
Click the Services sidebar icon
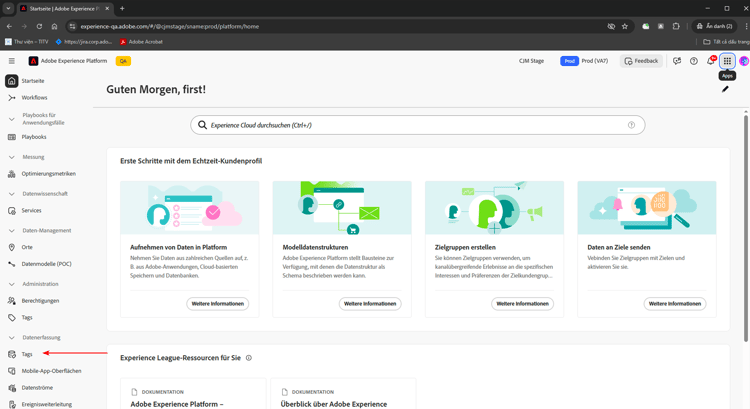pos(11,210)
